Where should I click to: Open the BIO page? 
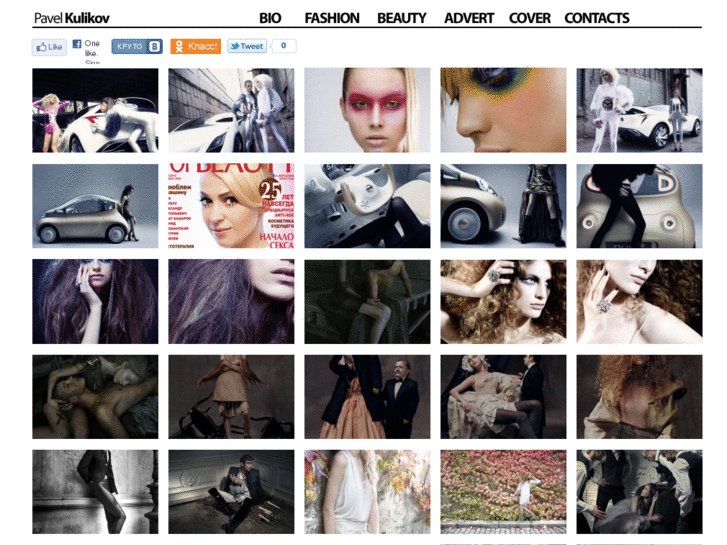(270, 18)
